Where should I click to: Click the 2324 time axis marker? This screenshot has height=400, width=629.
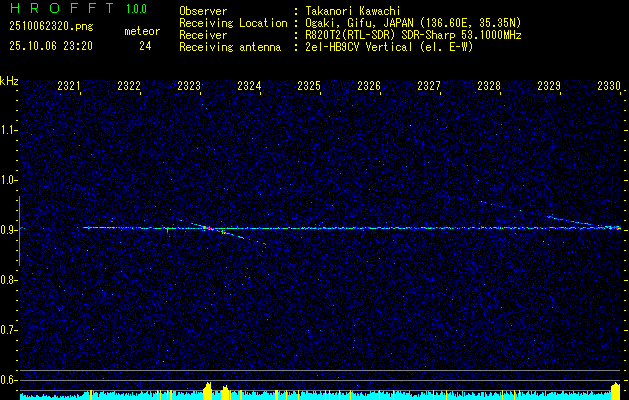pyautogui.click(x=249, y=85)
